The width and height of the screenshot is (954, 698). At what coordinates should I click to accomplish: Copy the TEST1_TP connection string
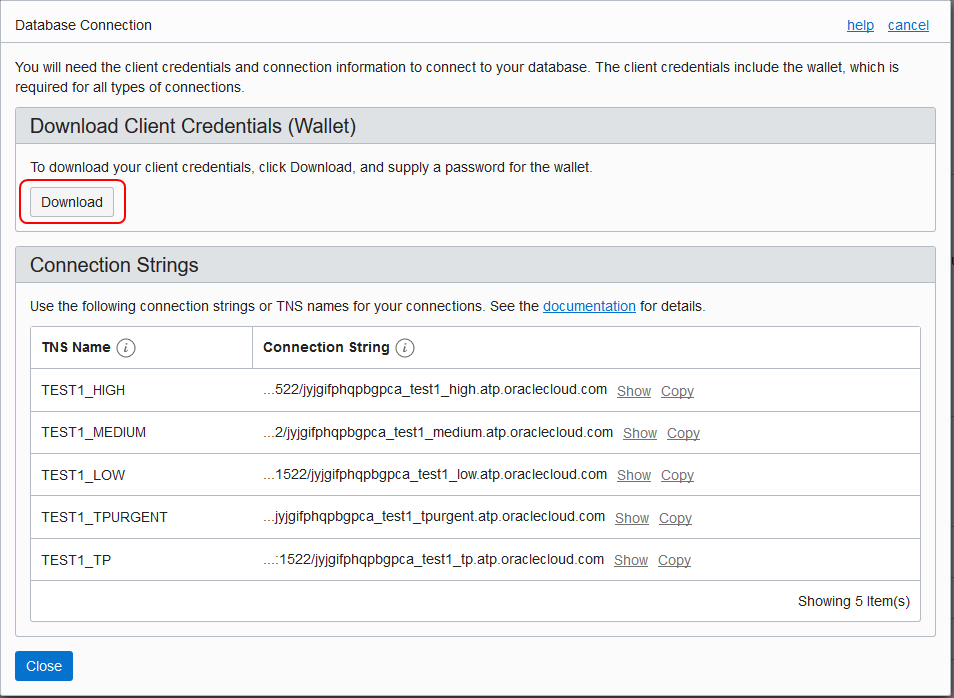[x=674, y=560]
